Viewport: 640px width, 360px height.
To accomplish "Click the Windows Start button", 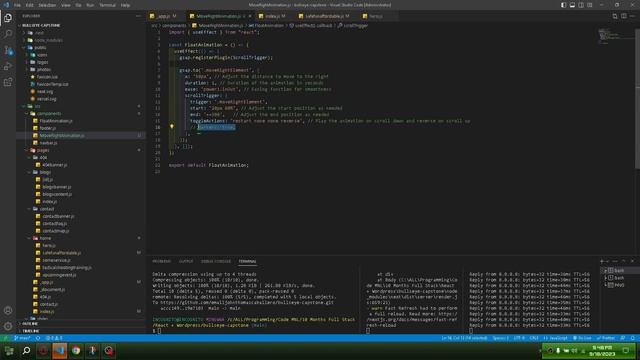I will point(9,351).
